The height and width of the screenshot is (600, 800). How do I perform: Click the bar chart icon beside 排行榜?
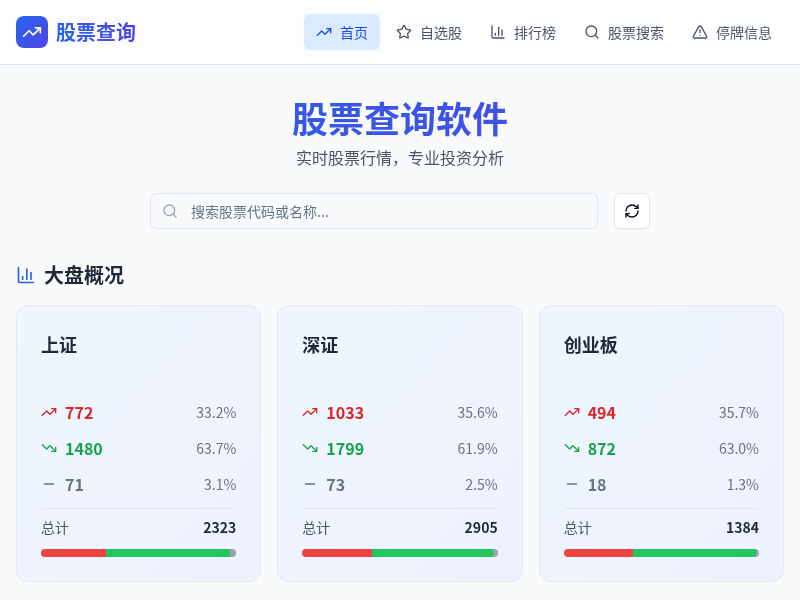[x=497, y=32]
